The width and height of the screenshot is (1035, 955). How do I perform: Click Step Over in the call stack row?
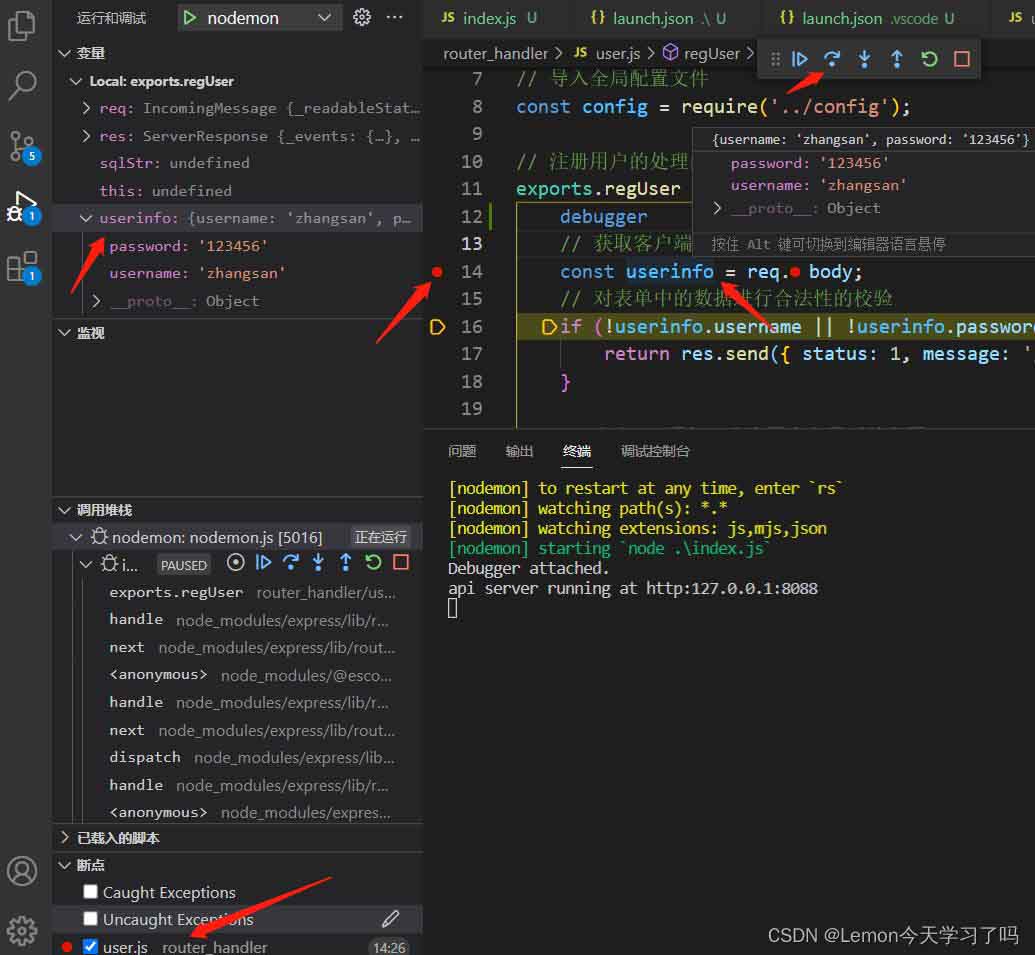coord(291,562)
